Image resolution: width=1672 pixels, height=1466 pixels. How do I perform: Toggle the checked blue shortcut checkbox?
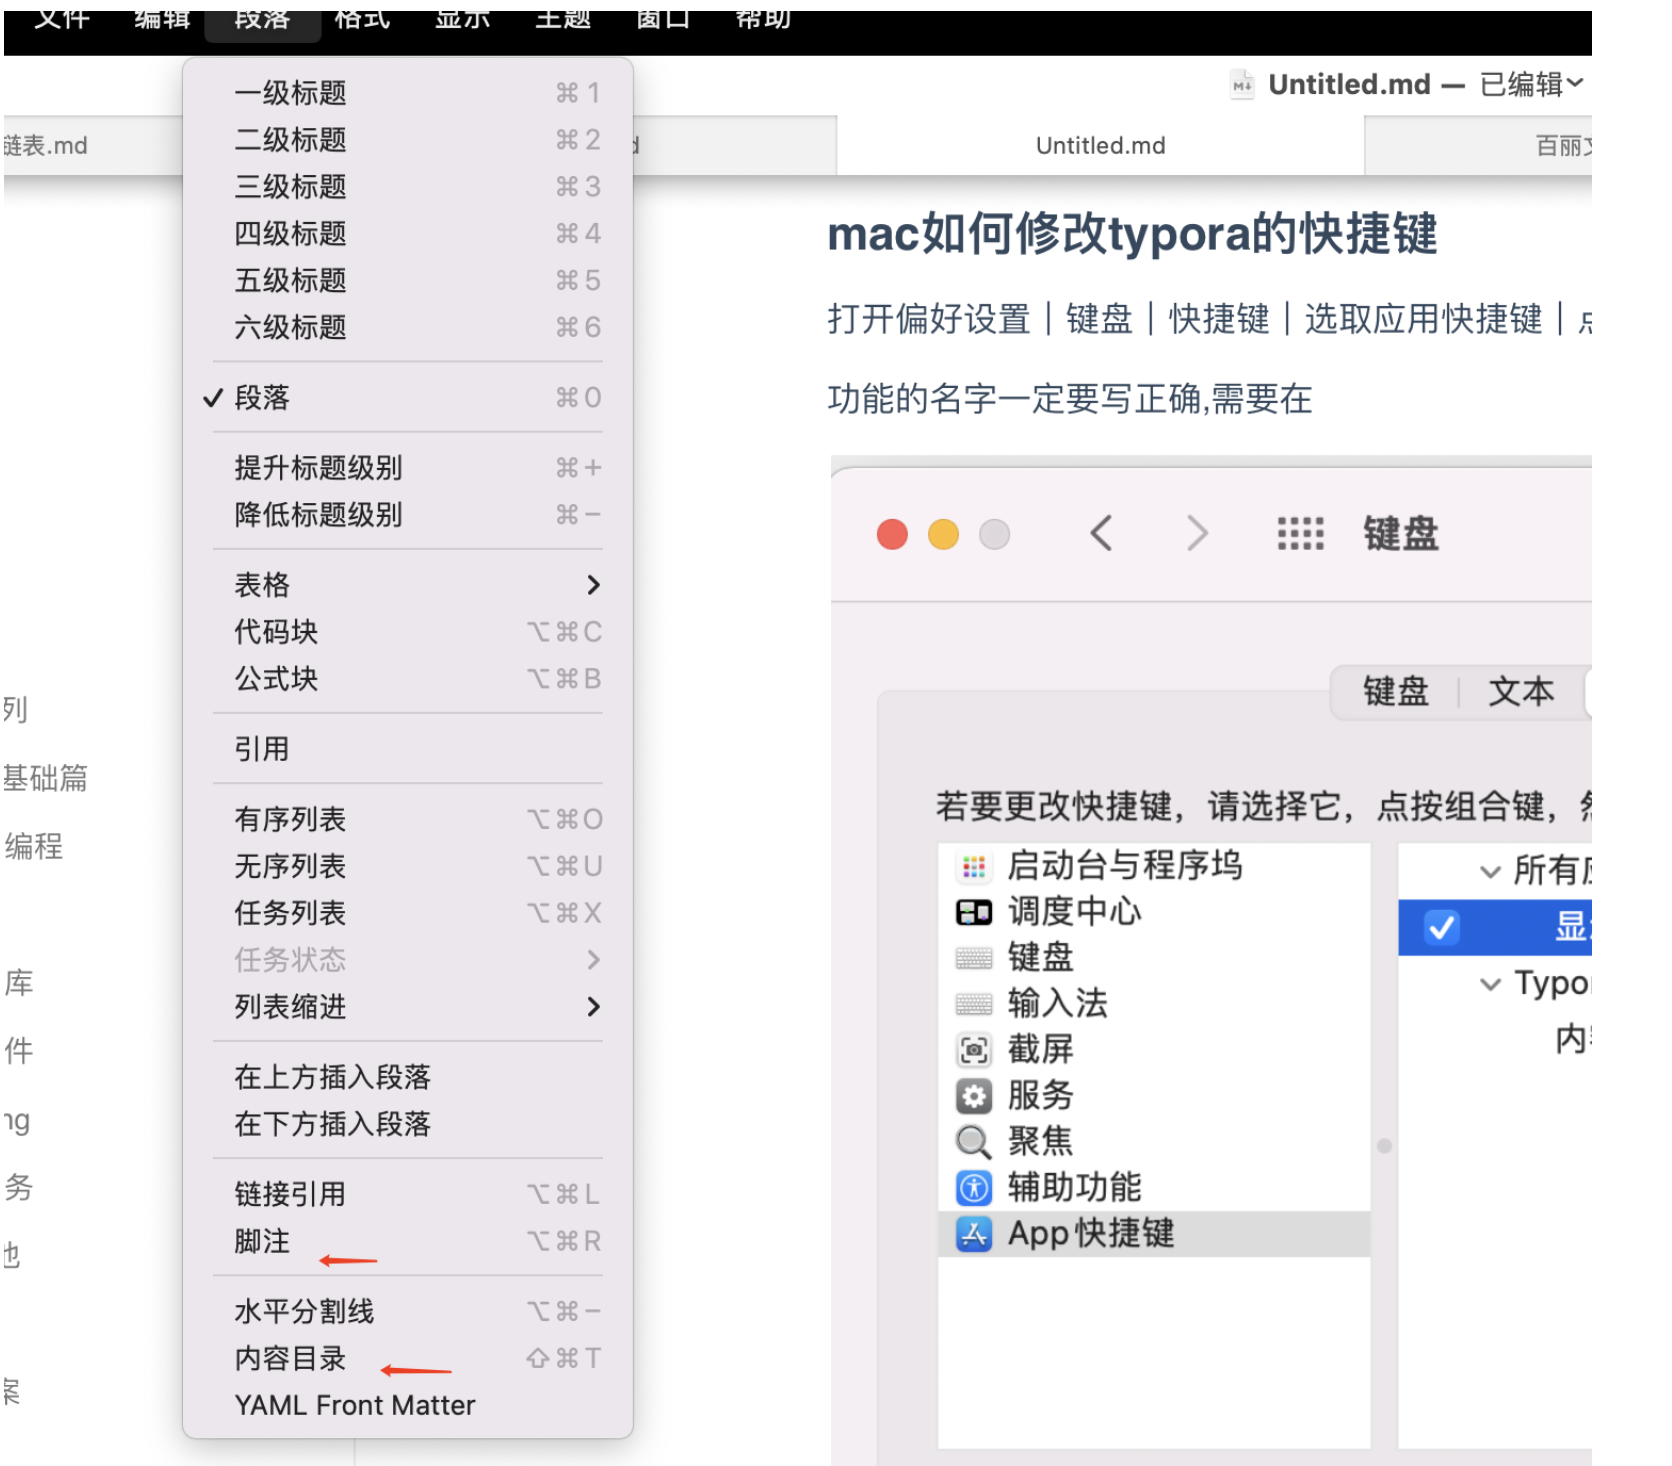1441,927
